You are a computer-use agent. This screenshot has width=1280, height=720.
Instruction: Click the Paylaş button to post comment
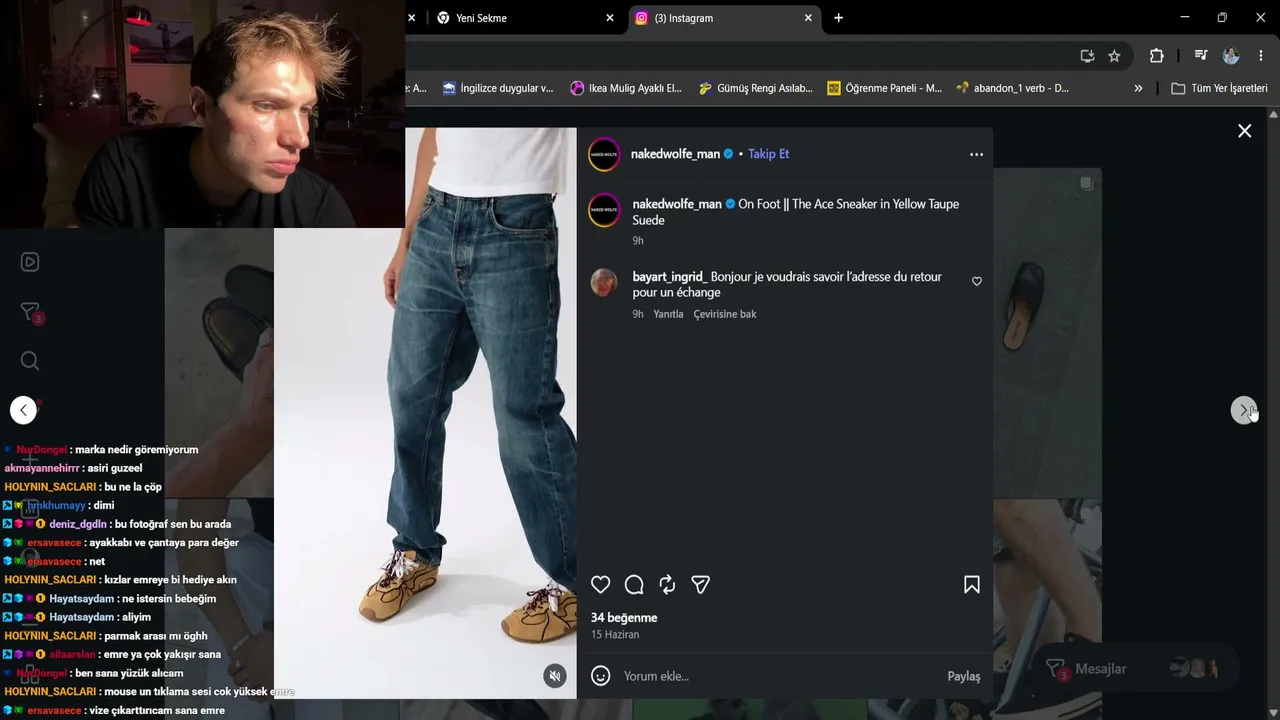pos(964,676)
